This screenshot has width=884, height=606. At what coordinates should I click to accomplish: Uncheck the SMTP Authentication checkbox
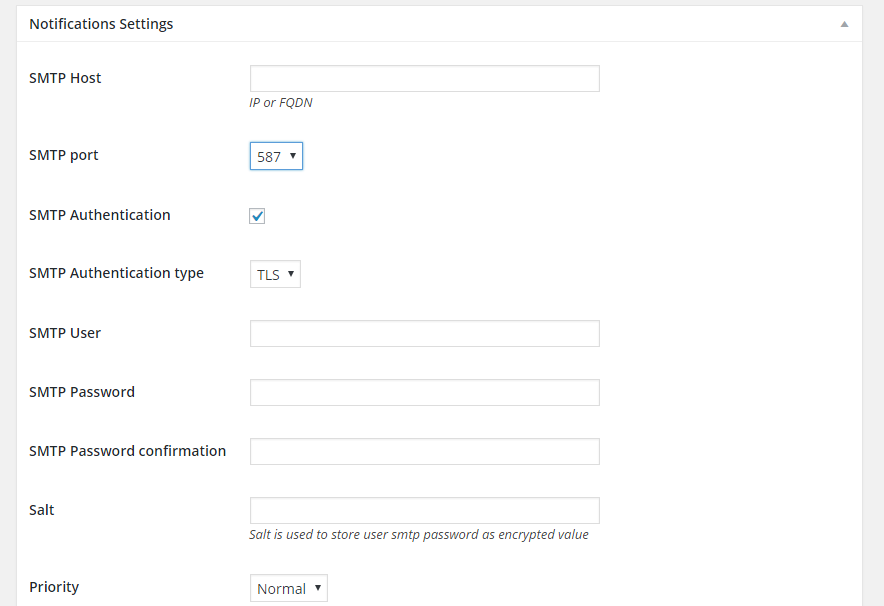[x=257, y=215]
